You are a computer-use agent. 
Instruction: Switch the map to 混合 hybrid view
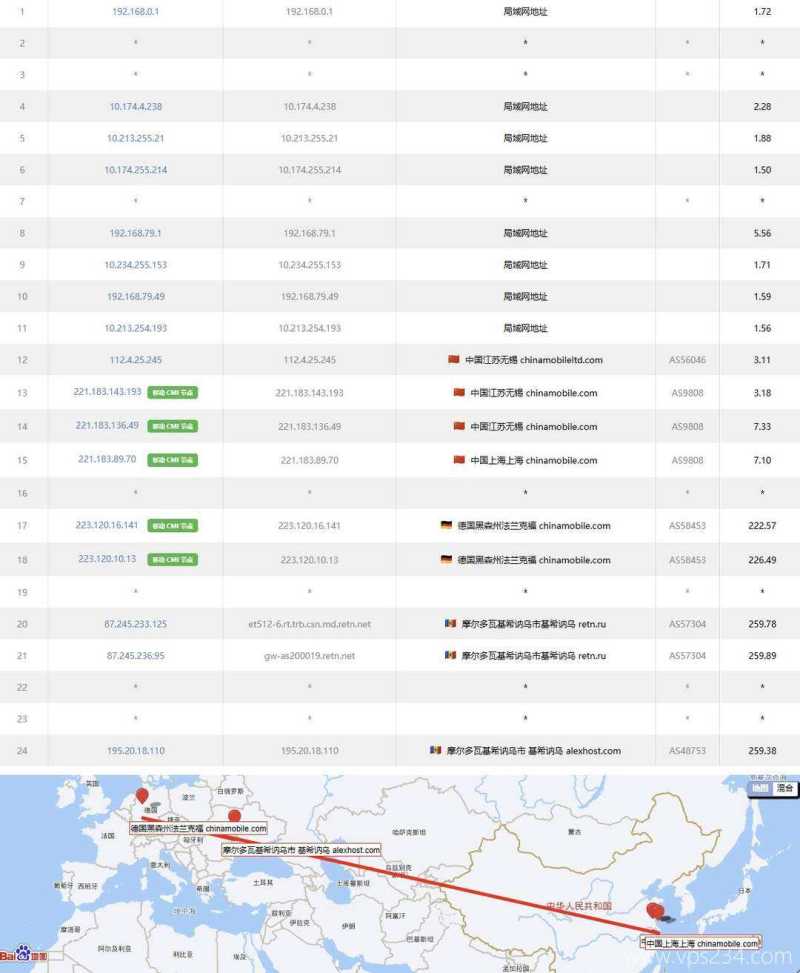tap(784, 788)
